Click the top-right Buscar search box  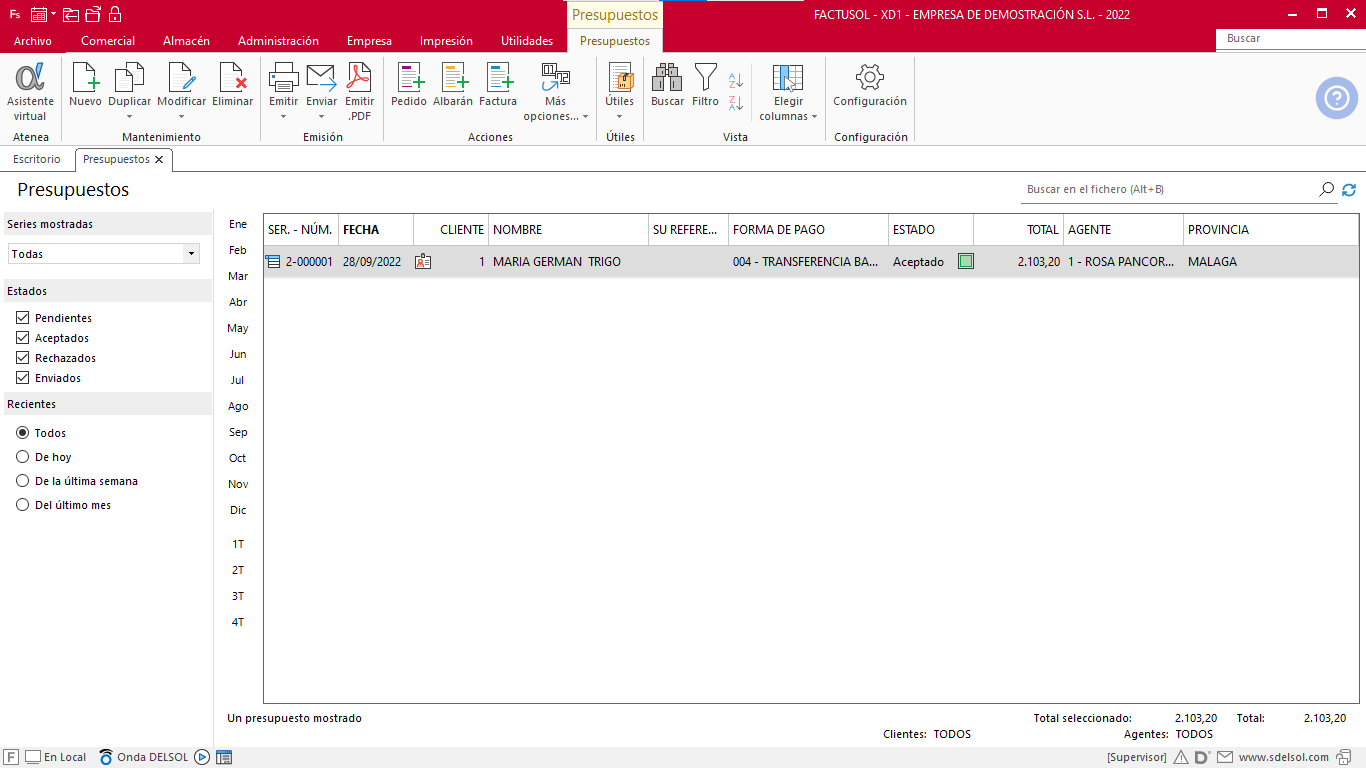point(1290,39)
